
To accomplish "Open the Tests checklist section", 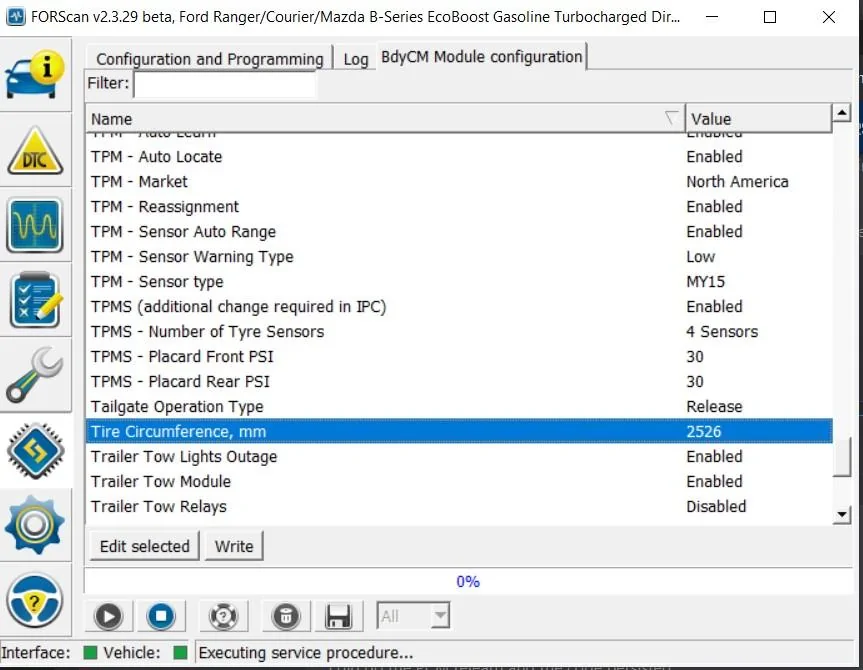I will pos(35,300).
